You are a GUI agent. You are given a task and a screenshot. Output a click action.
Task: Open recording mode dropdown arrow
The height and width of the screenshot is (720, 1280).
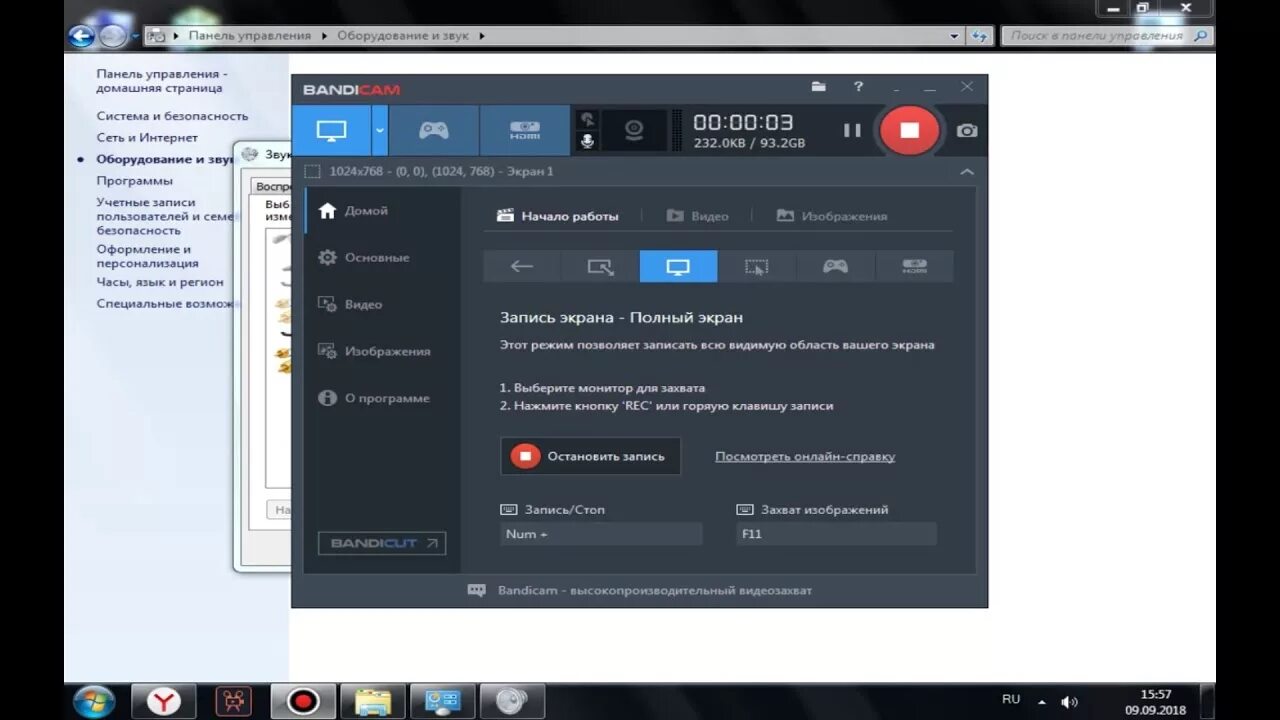(x=379, y=130)
